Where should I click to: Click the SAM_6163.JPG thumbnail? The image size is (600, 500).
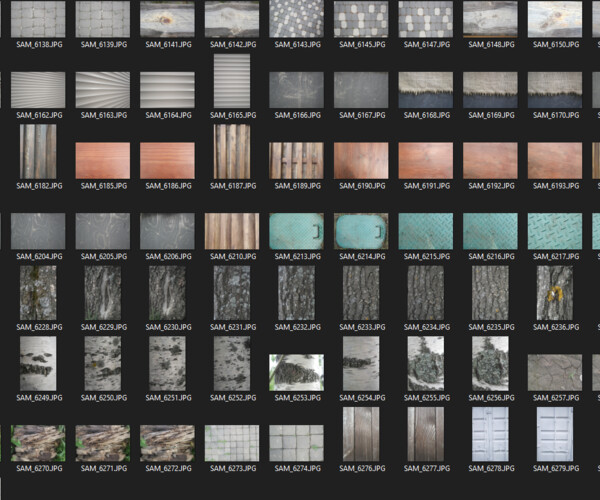[103, 90]
